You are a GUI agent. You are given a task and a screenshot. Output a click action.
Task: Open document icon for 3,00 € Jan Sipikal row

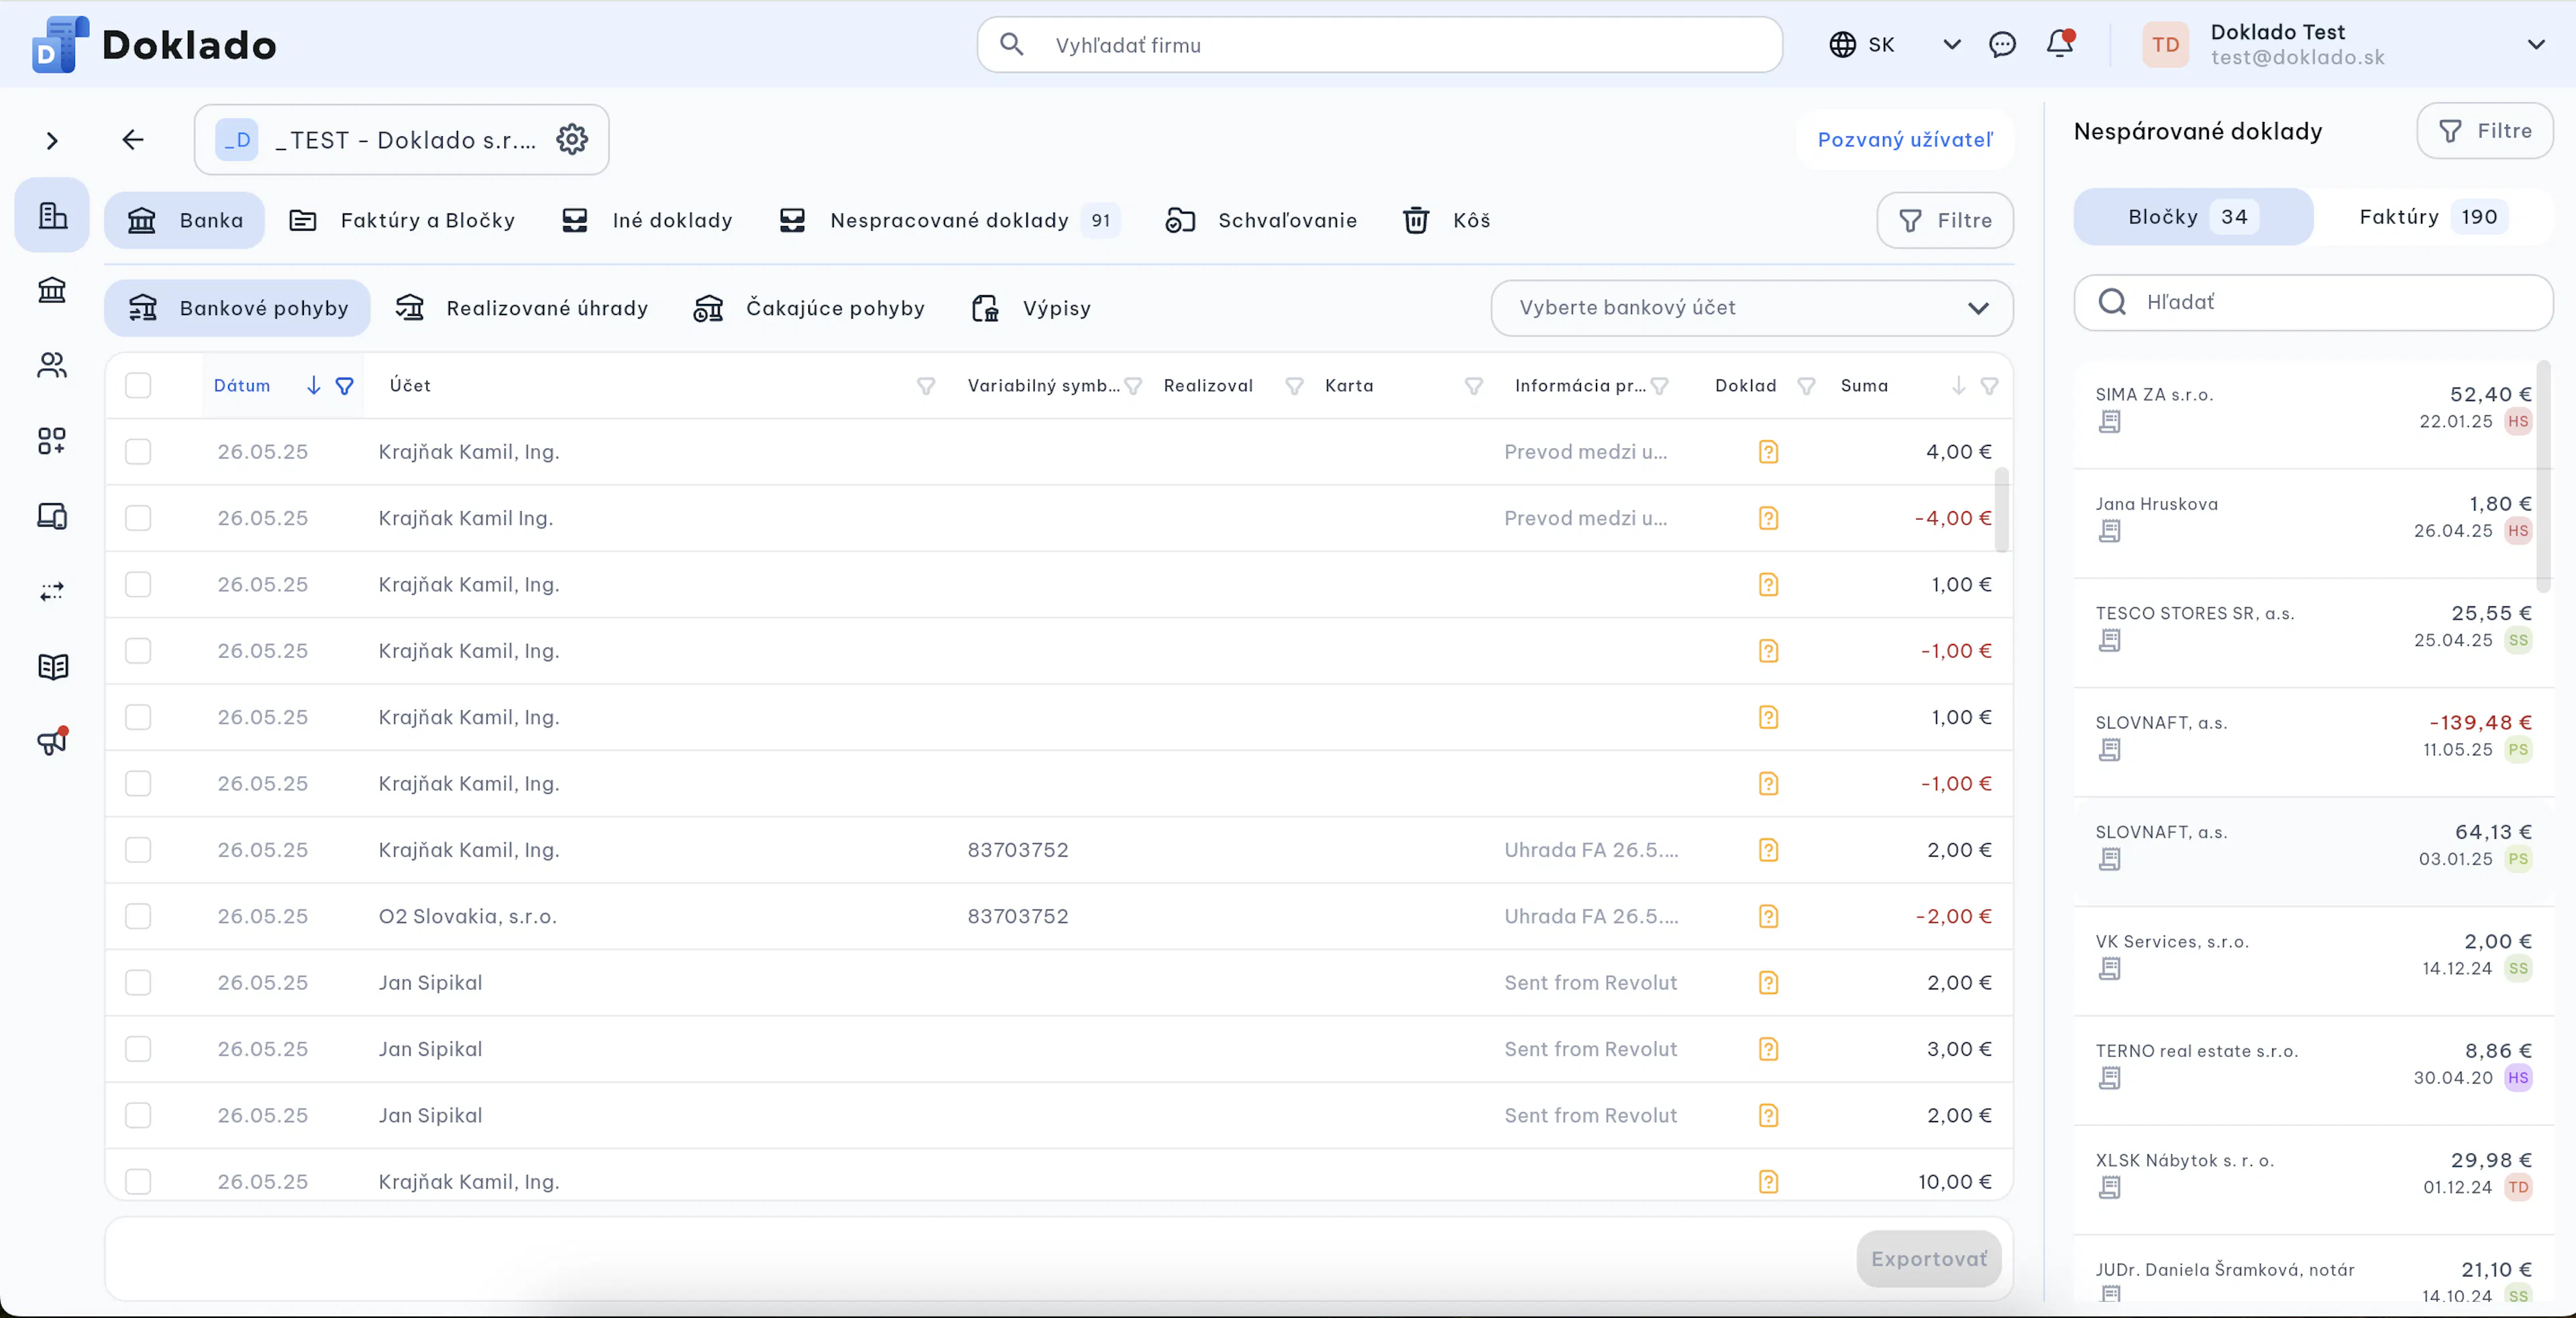point(1768,1049)
